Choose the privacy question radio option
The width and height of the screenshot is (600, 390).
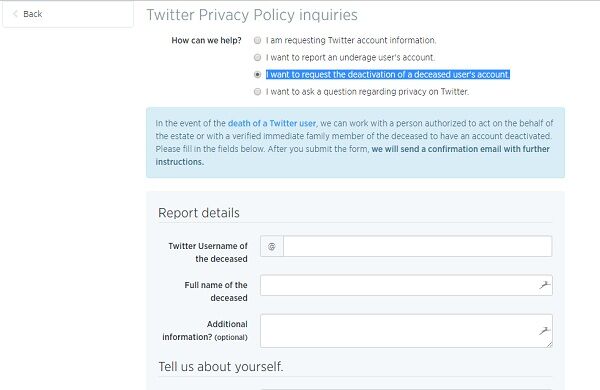(x=258, y=91)
